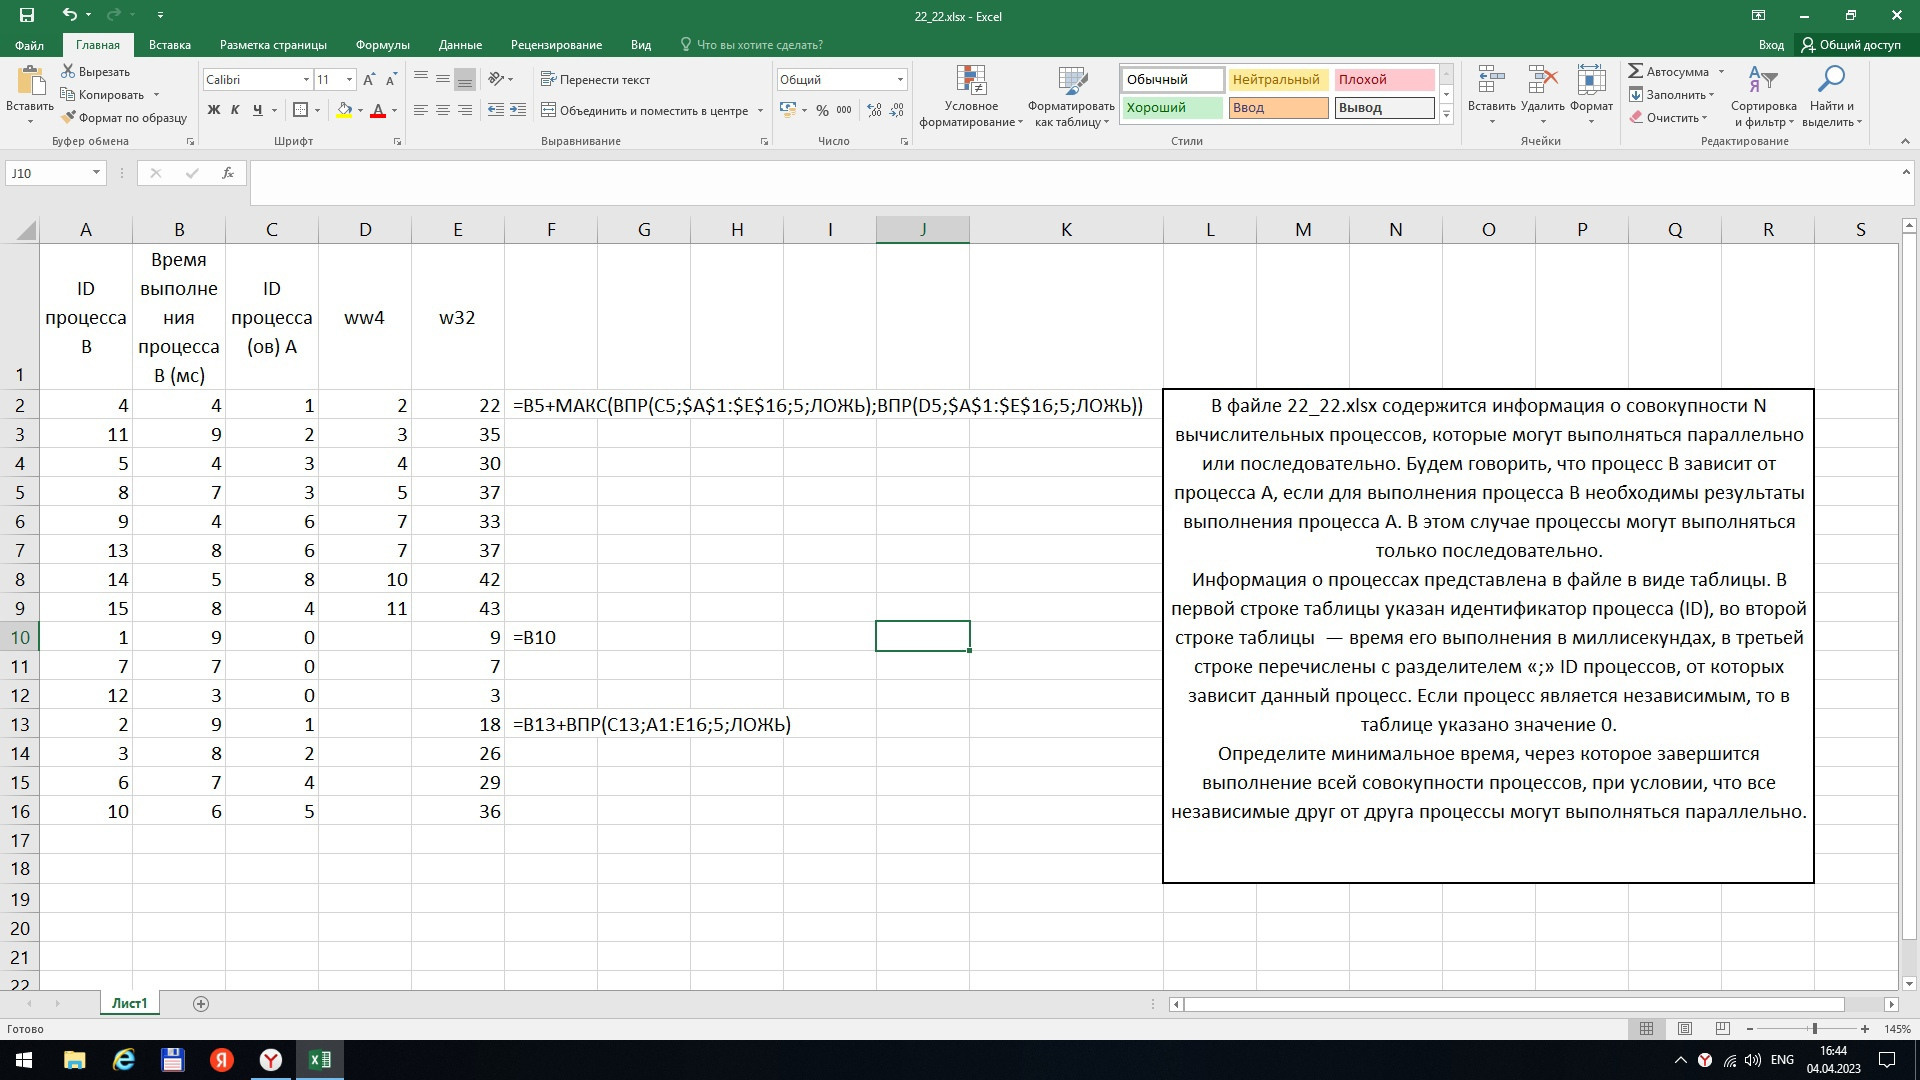The width and height of the screenshot is (1920, 1080).
Task: Click the Borders icon in Font group
Action: pyautogui.click(x=300, y=110)
